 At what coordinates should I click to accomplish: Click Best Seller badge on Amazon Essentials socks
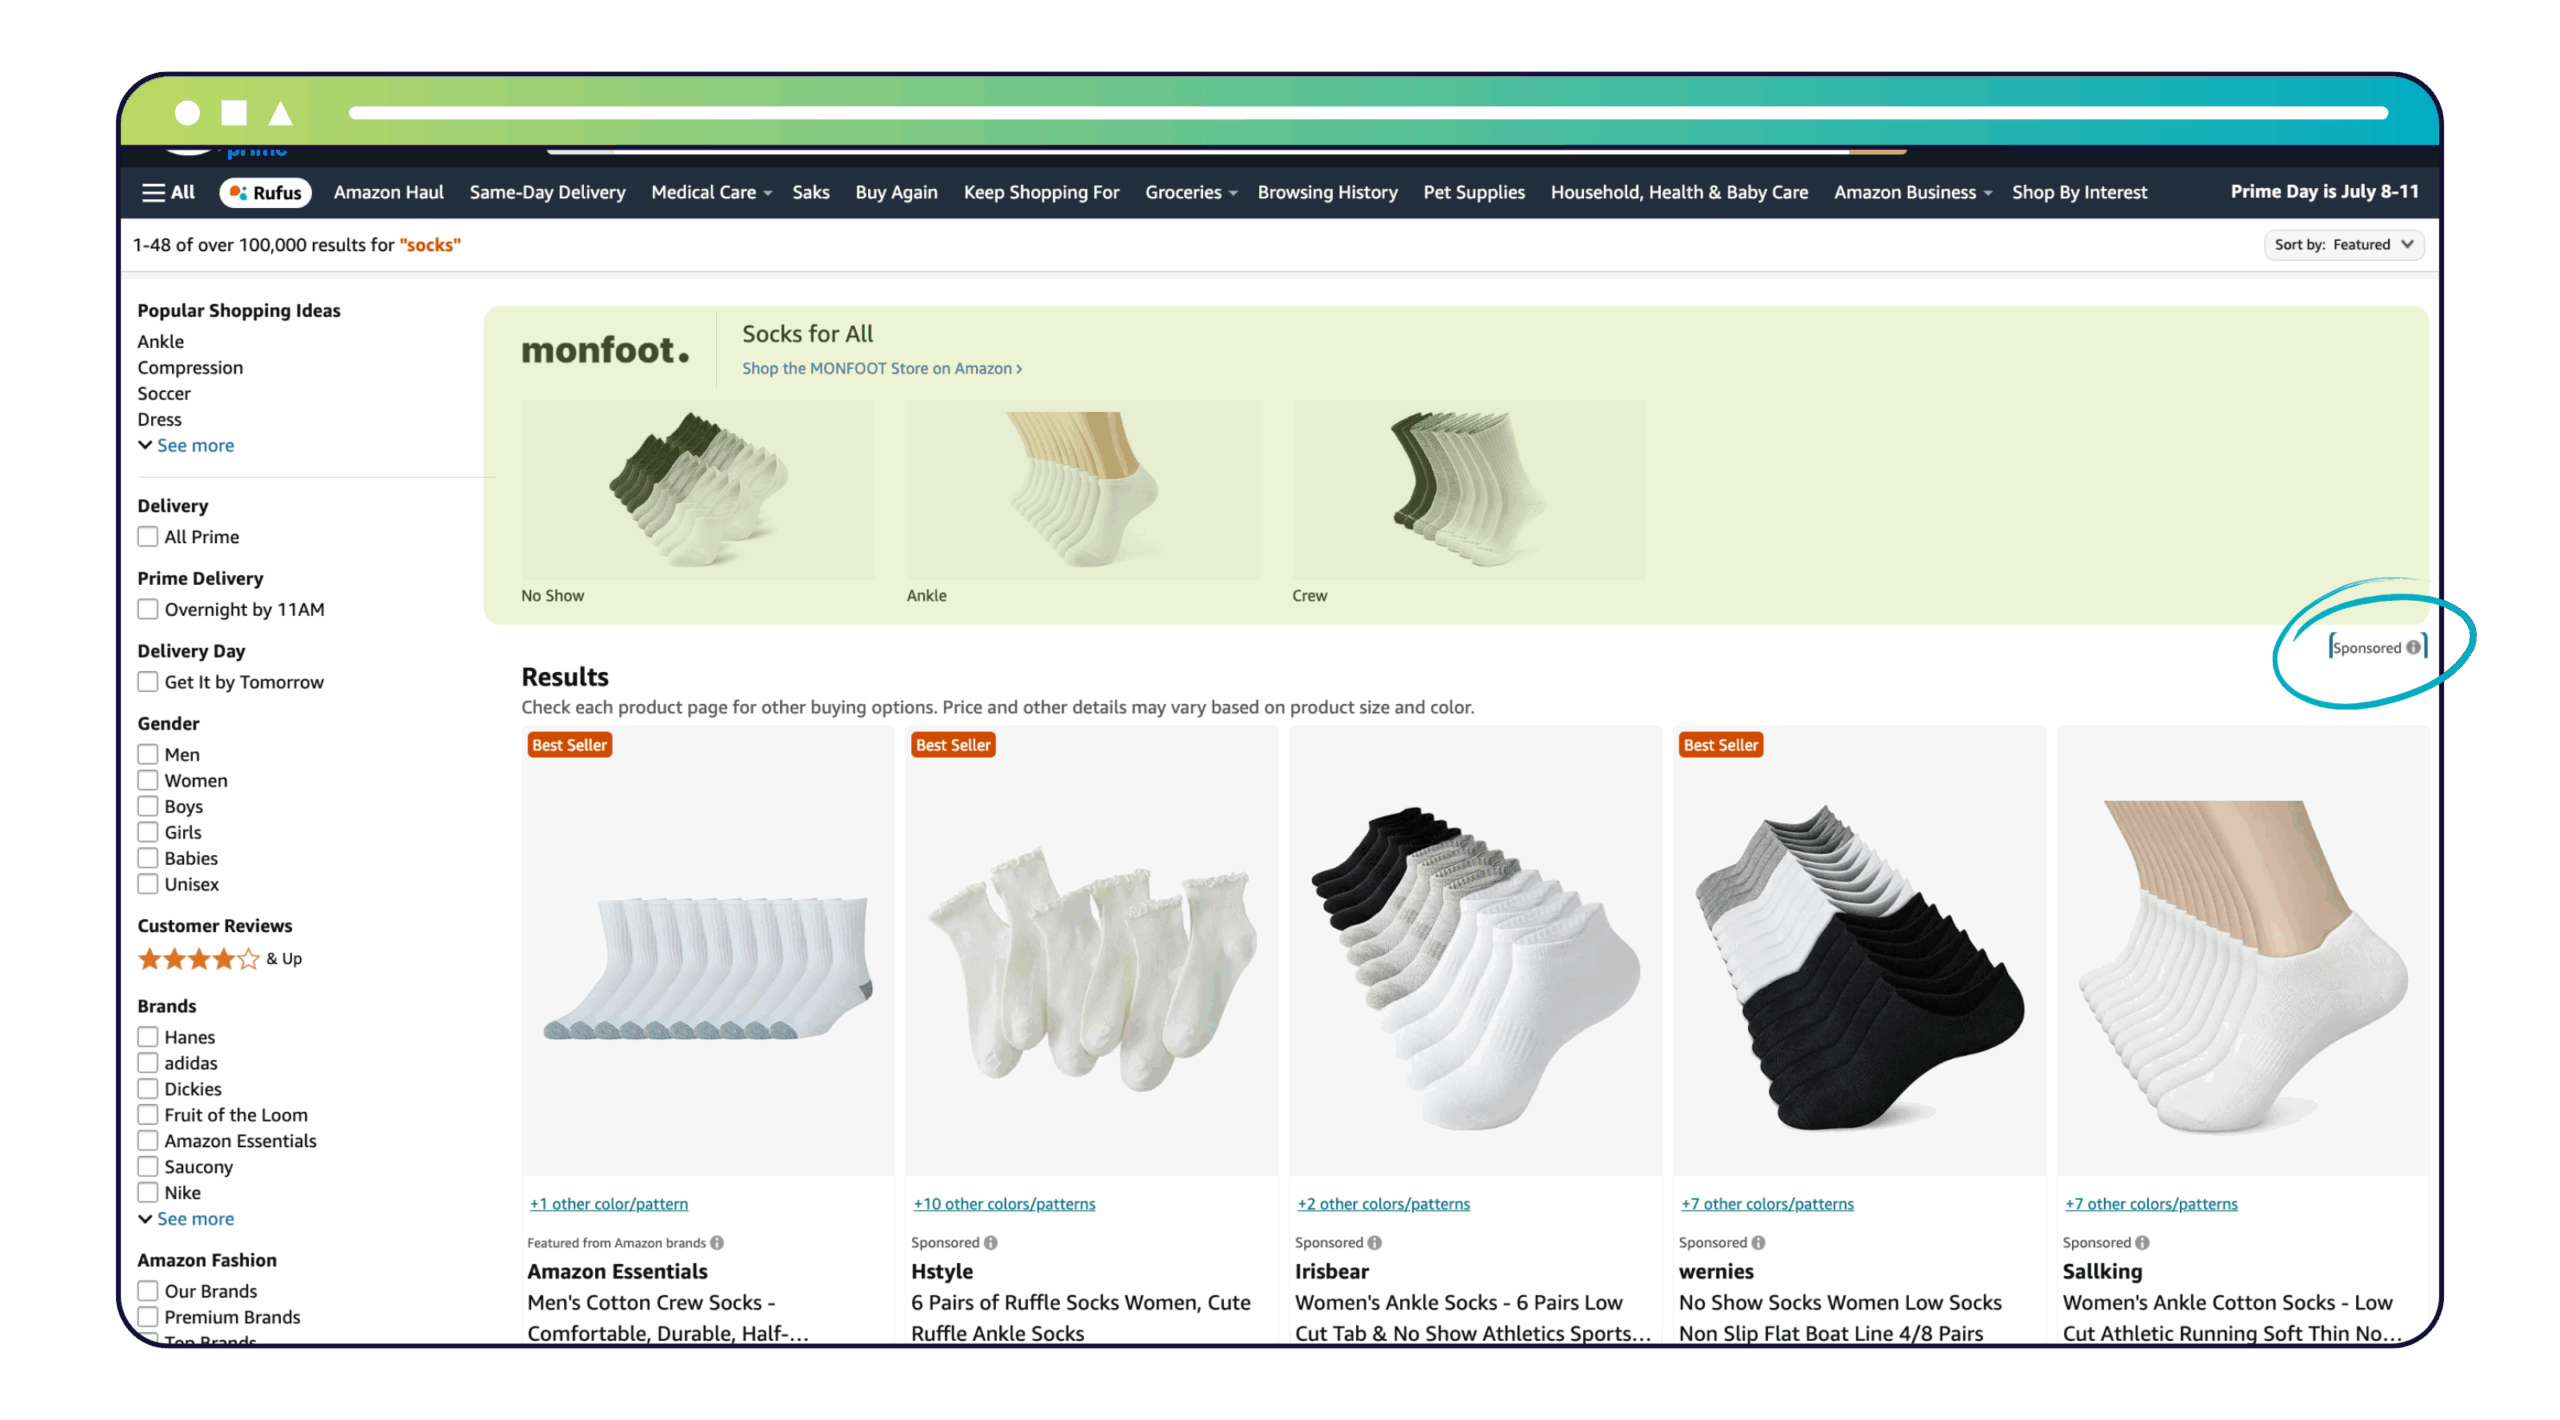click(569, 744)
